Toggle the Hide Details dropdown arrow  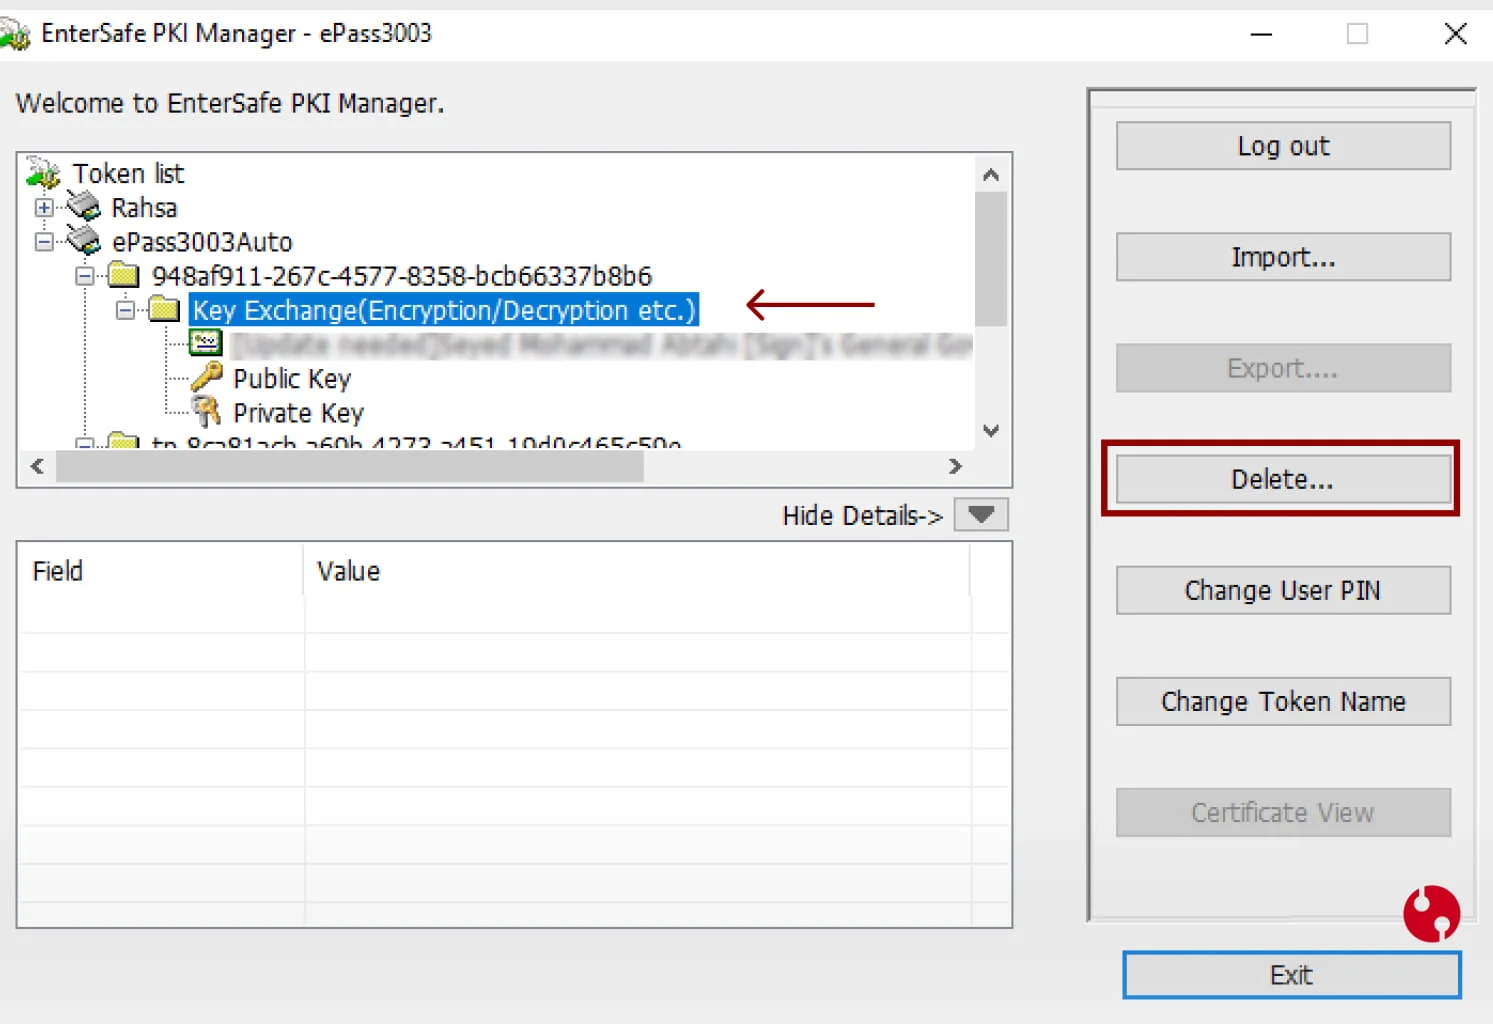pos(981,515)
